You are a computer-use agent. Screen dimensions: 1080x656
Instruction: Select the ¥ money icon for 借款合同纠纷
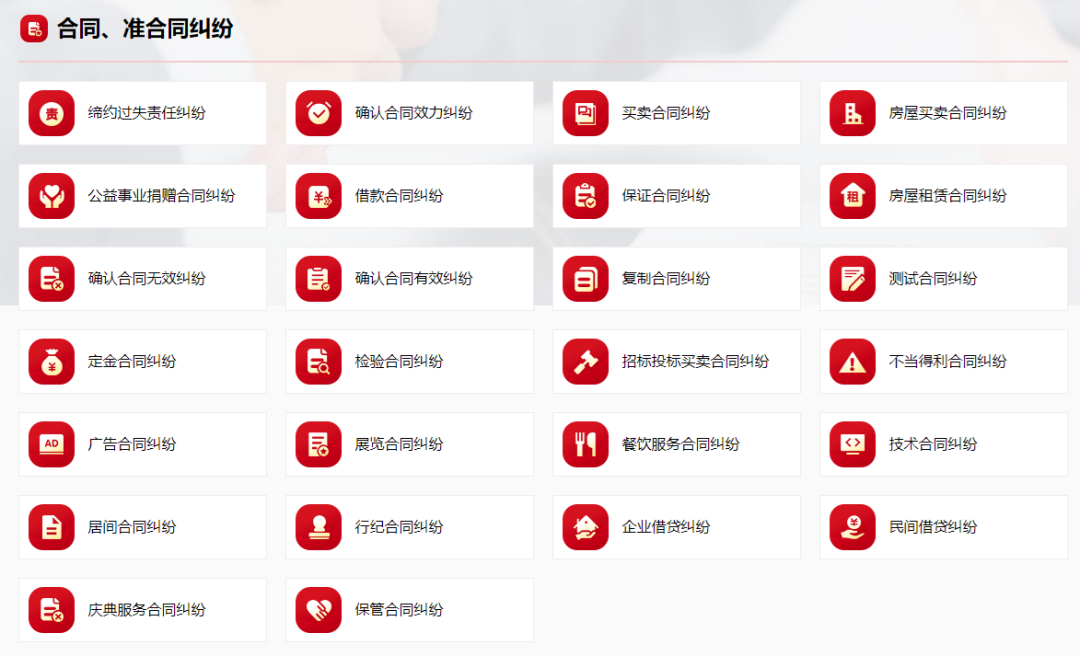pyautogui.click(x=318, y=196)
